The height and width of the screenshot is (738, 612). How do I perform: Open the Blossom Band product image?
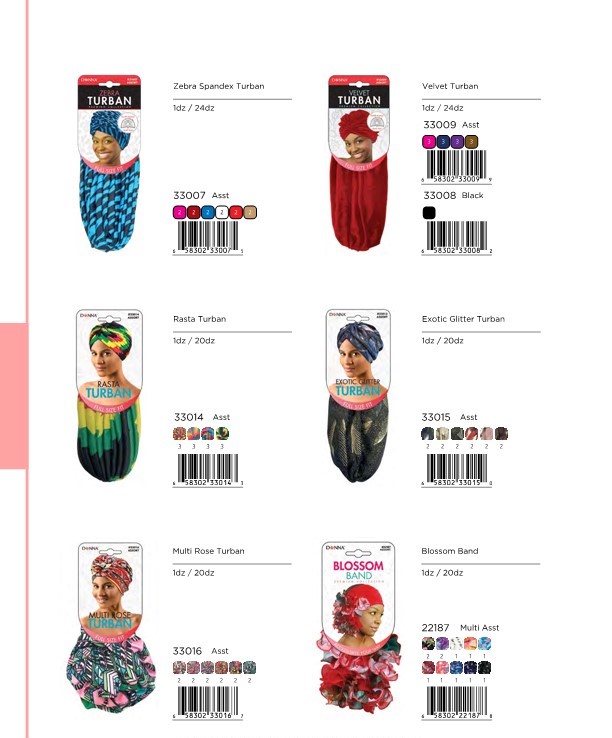[360, 627]
